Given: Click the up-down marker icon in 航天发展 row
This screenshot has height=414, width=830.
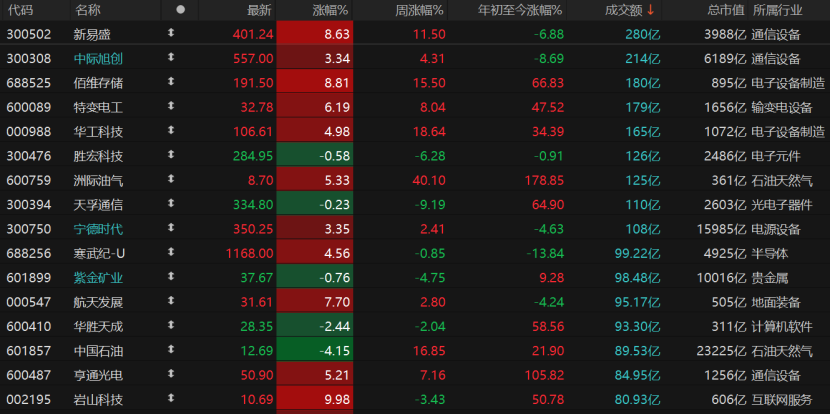Looking at the screenshot, I should pos(170,301).
